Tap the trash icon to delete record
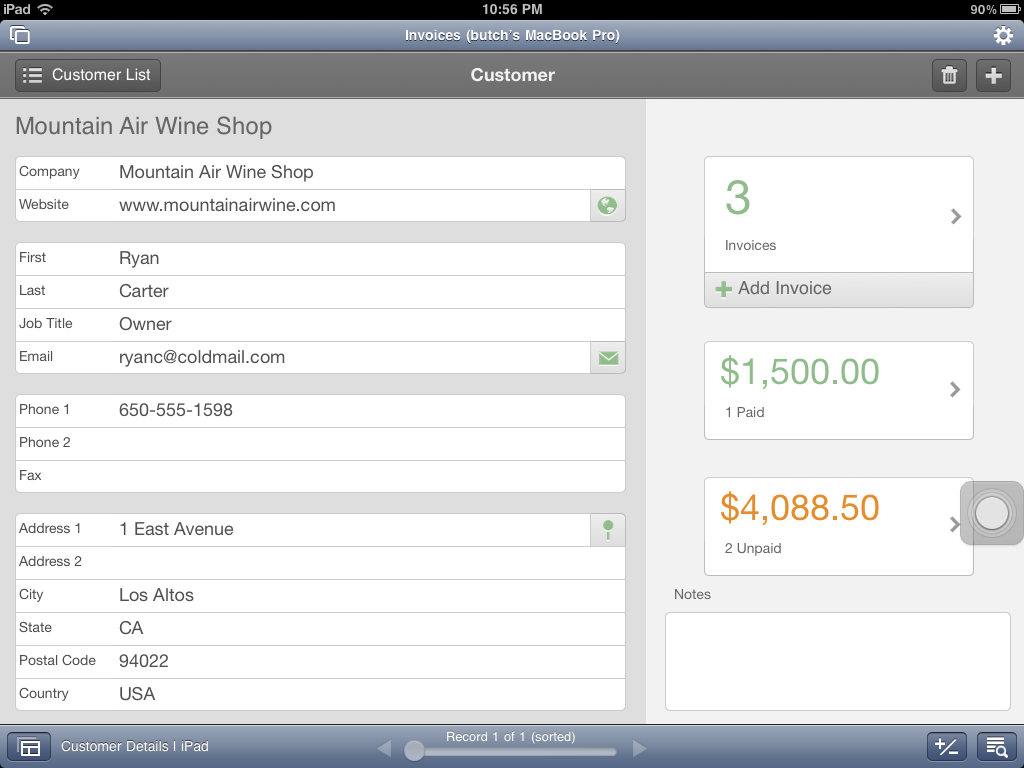The image size is (1024, 768). click(x=948, y=75)
